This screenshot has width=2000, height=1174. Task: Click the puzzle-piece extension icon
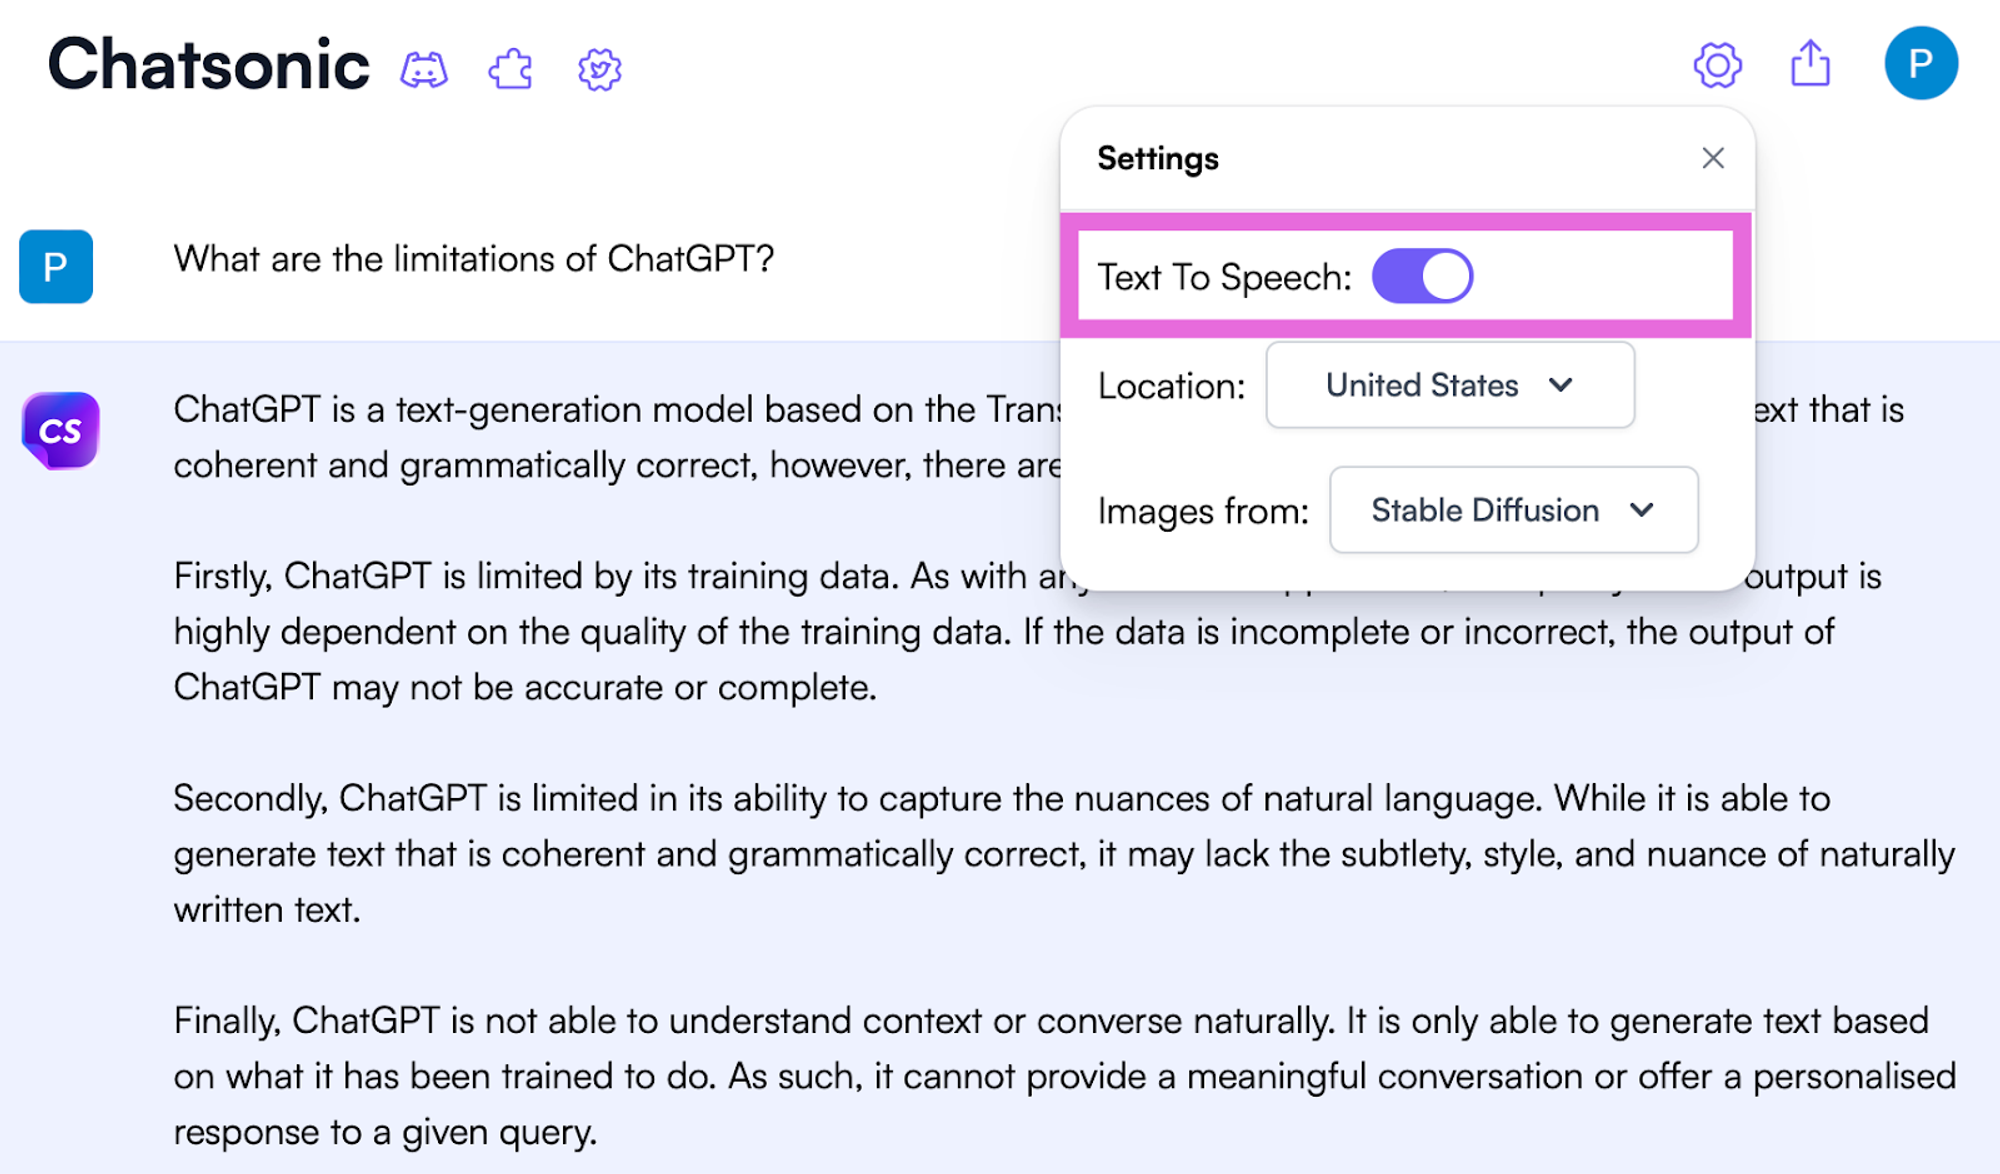(510, 68)
